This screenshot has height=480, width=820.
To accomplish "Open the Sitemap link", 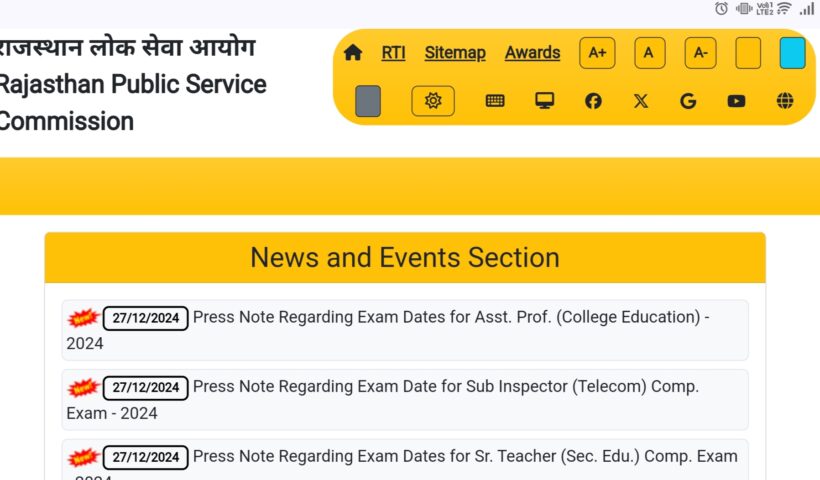I will [455, 53].
